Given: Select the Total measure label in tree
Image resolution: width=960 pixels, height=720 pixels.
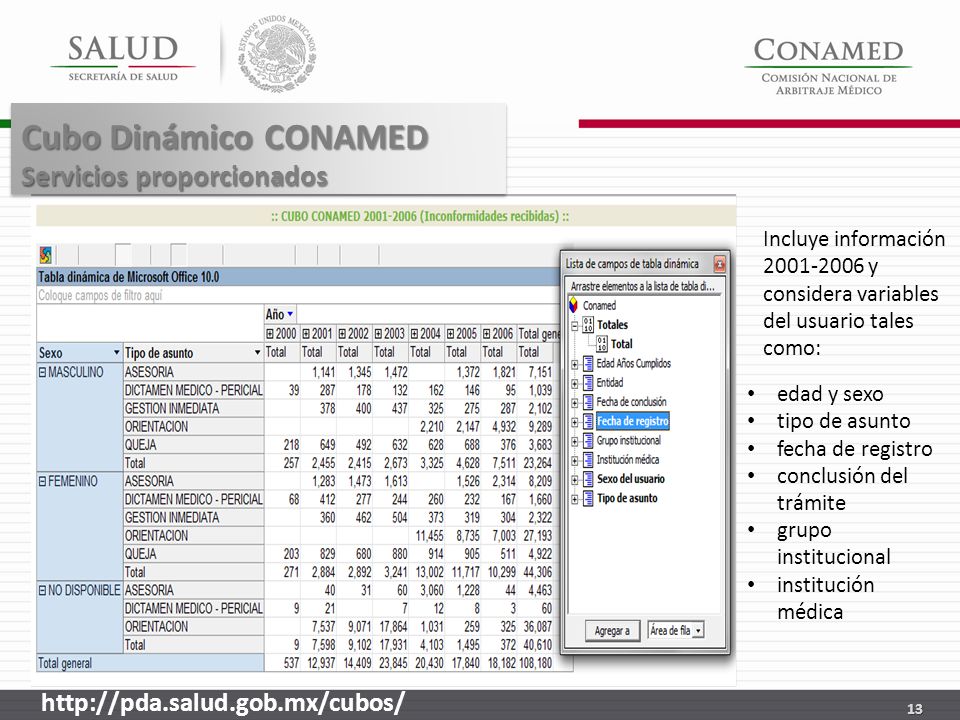Looking at the screenshot, I should tap(621, 344).
